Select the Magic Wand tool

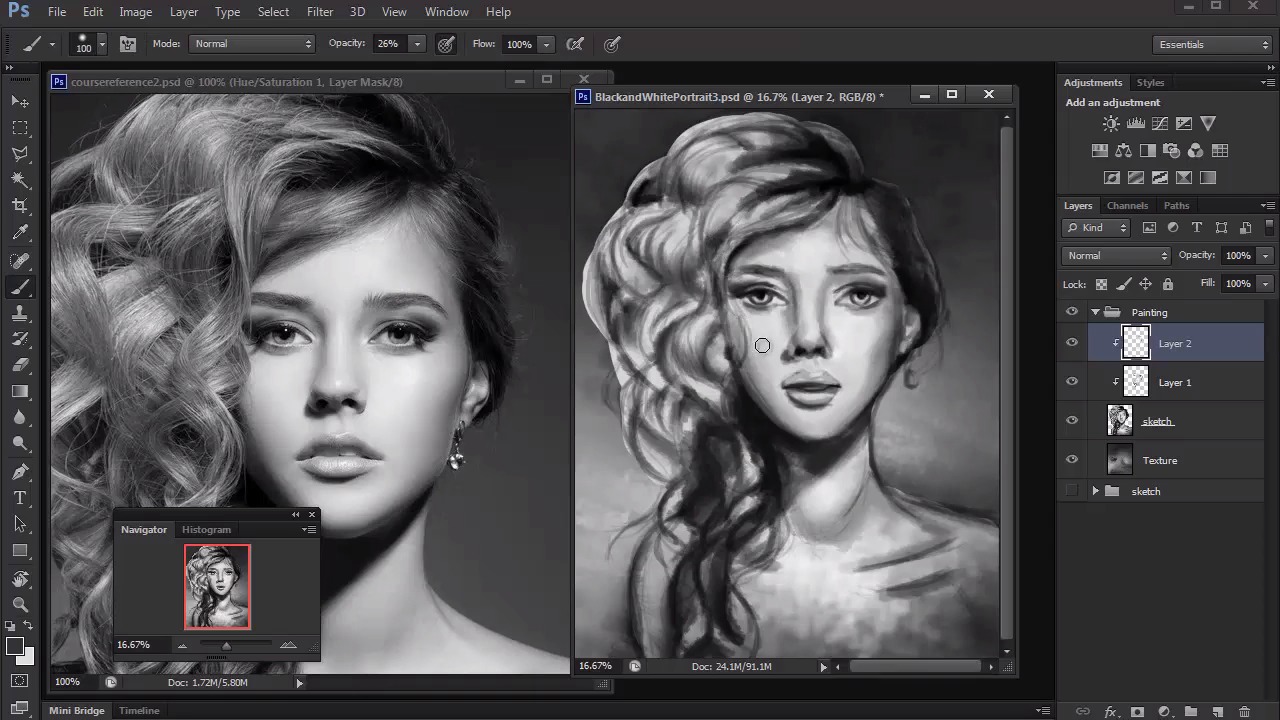[x=20, y=180]
